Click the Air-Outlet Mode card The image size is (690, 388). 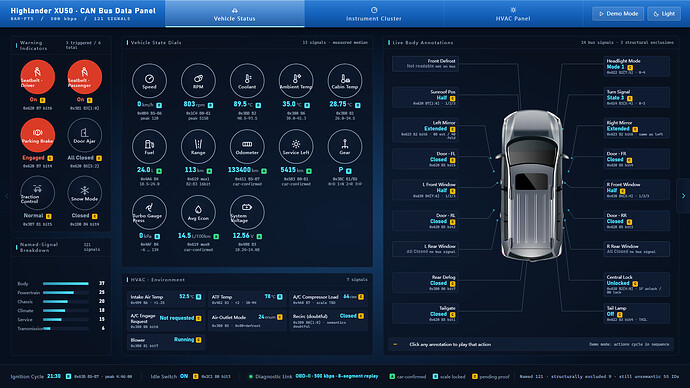click(x=247, y=321)
